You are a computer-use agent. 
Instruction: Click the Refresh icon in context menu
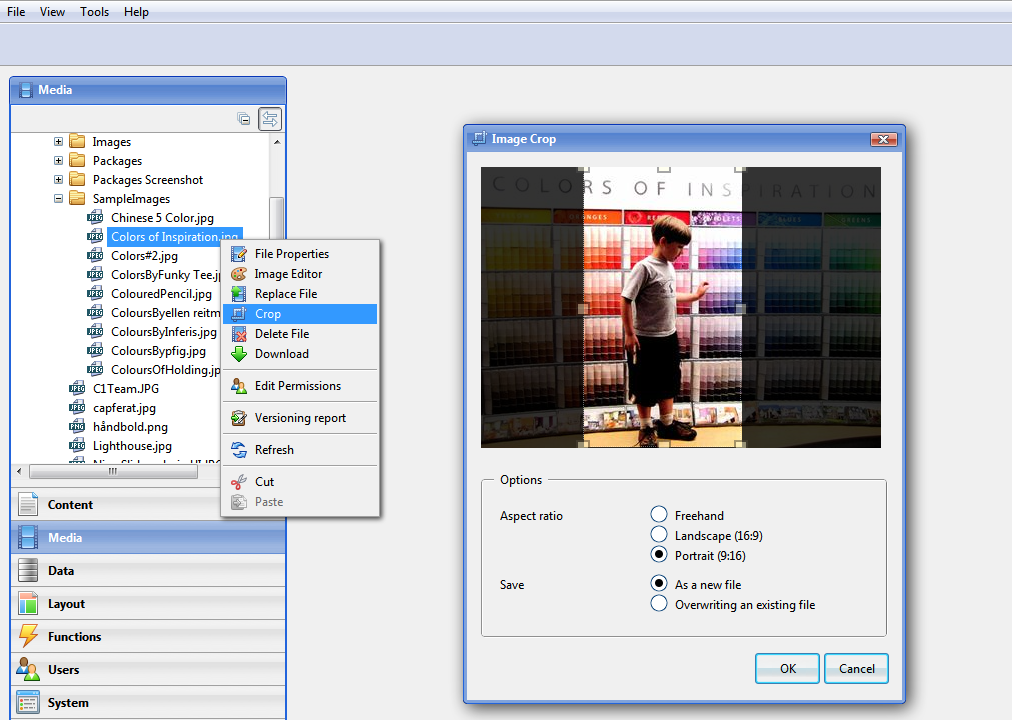click(238, 450)
